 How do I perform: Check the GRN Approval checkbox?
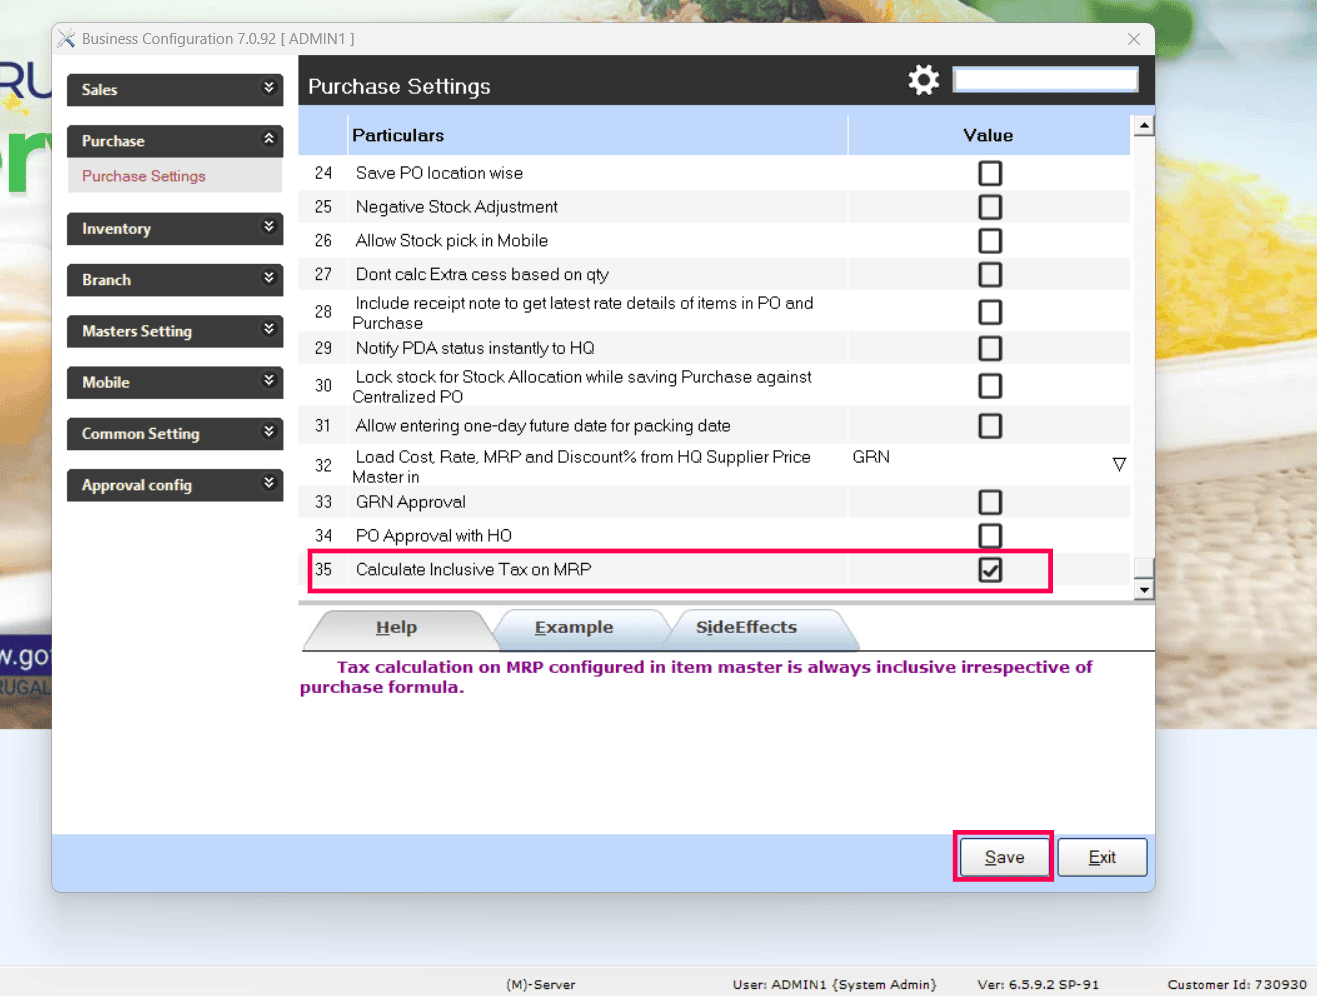(990, 502)
